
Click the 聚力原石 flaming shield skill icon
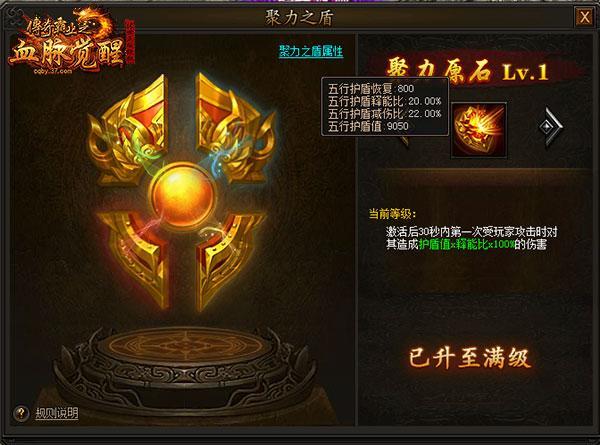pos(479,130)
